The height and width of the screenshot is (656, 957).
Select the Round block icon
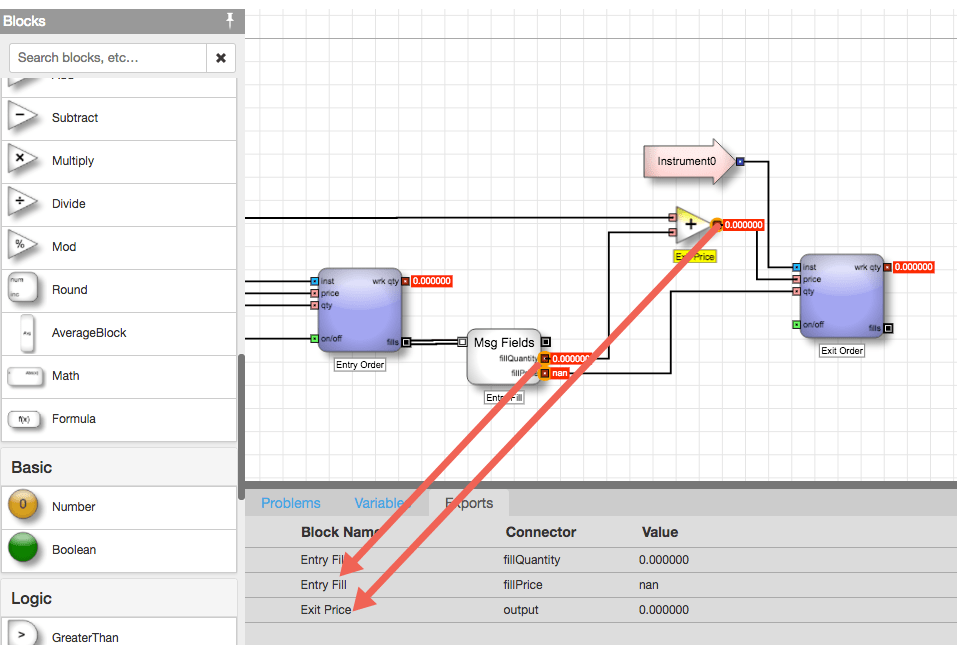[23, 288]
